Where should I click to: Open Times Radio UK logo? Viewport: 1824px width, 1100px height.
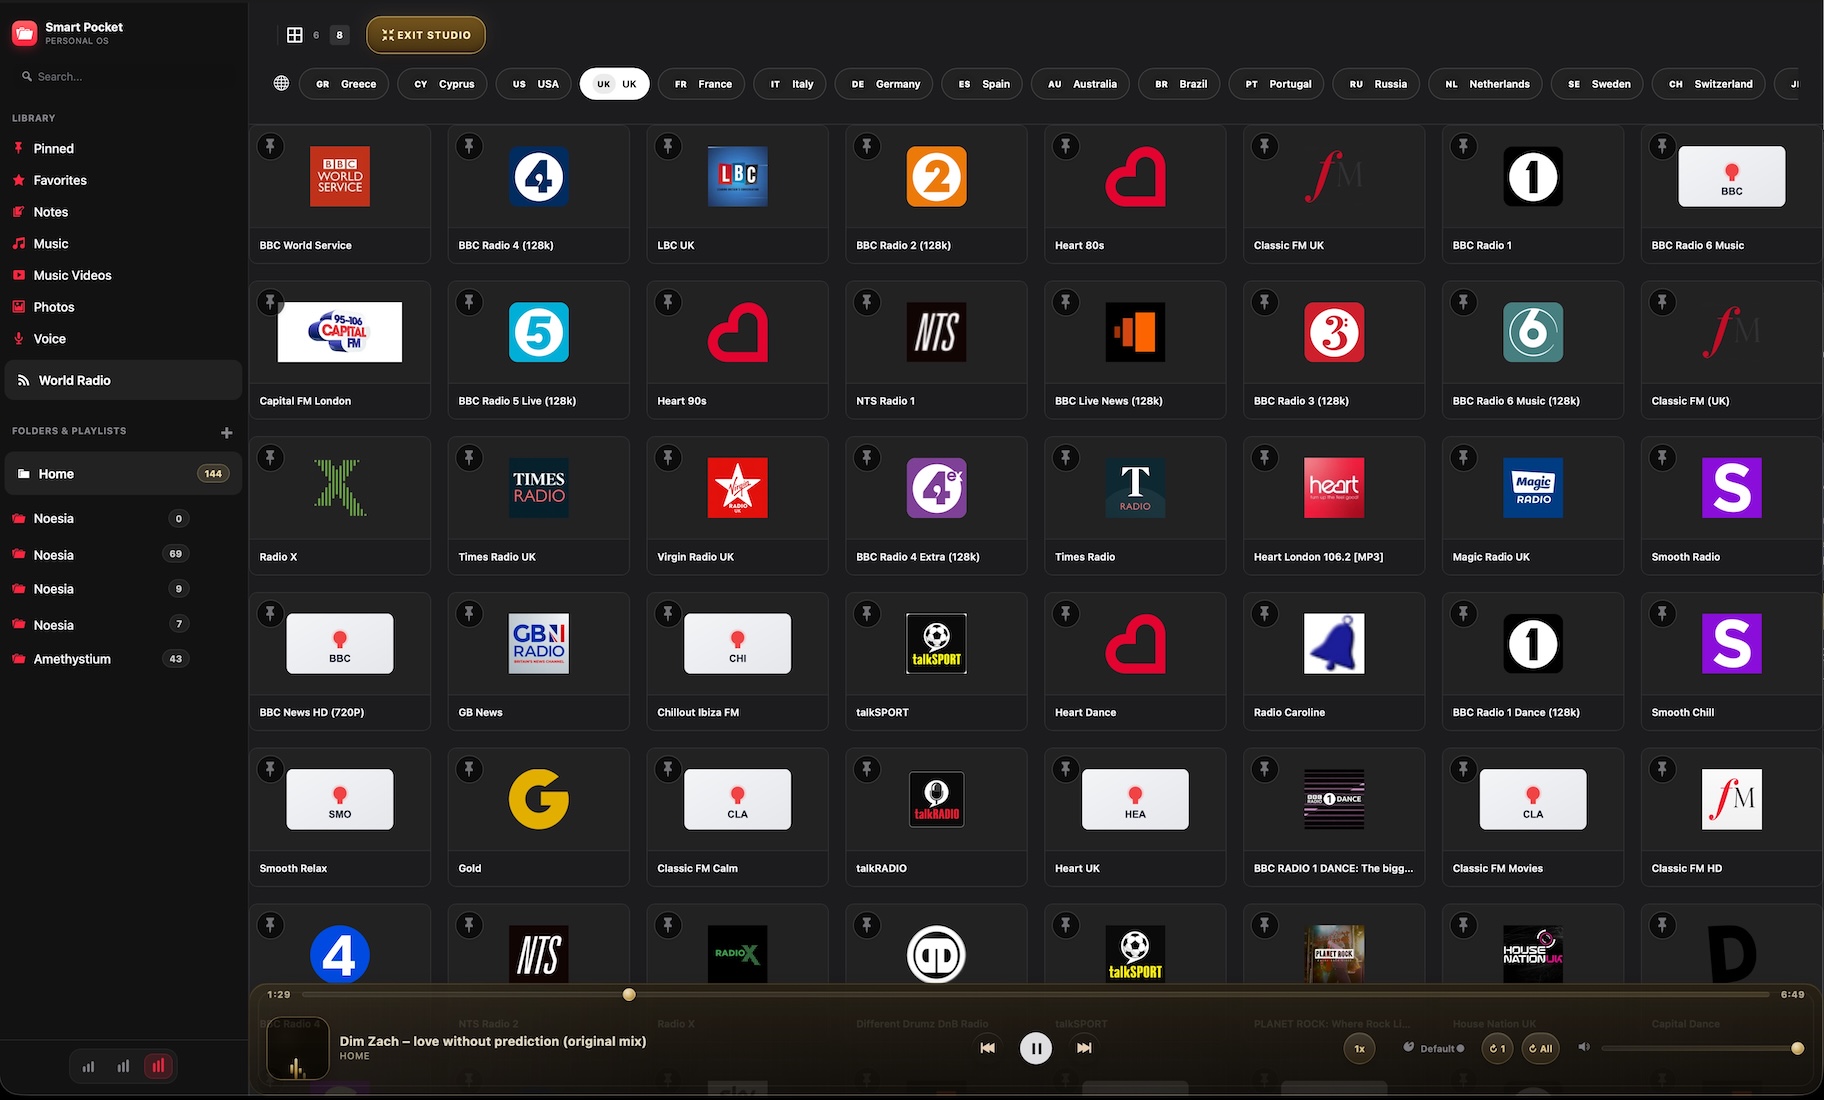539,488
